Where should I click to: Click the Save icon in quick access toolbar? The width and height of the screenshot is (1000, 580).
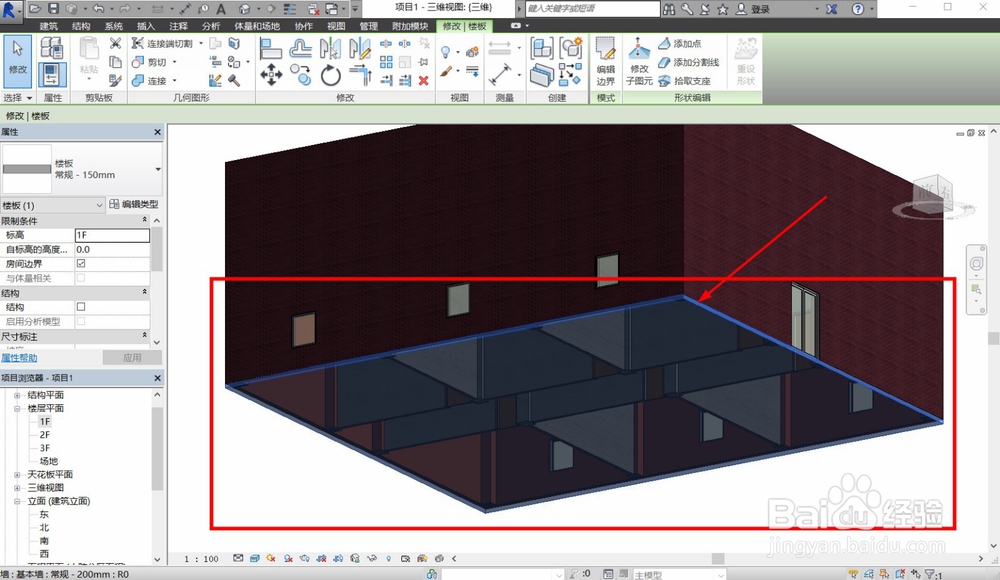[x=54, y=9]
